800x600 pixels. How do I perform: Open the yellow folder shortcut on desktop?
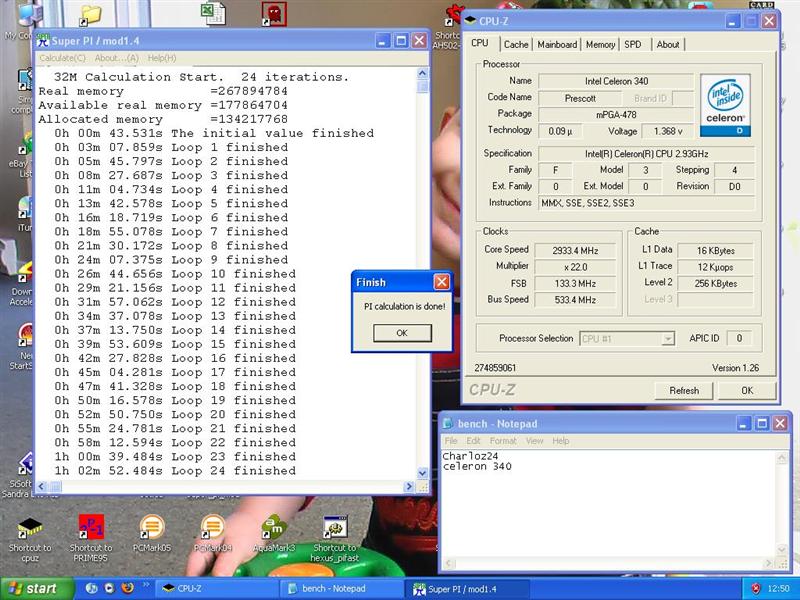click(91, 15)
